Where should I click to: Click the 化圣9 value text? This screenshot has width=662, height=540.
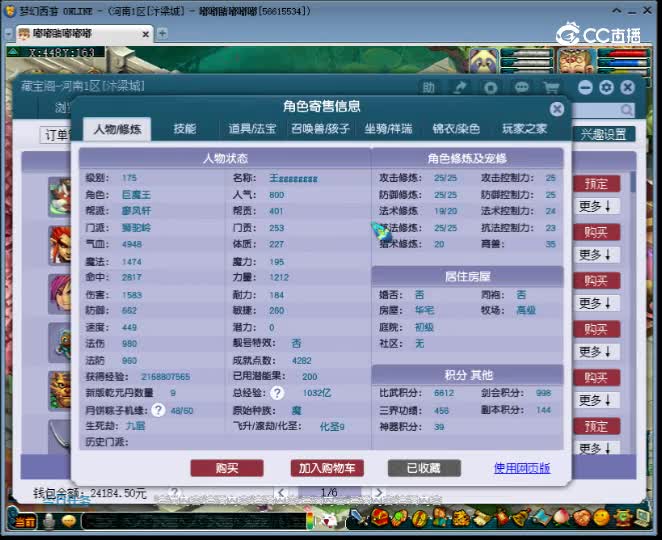tap(332, 426)
